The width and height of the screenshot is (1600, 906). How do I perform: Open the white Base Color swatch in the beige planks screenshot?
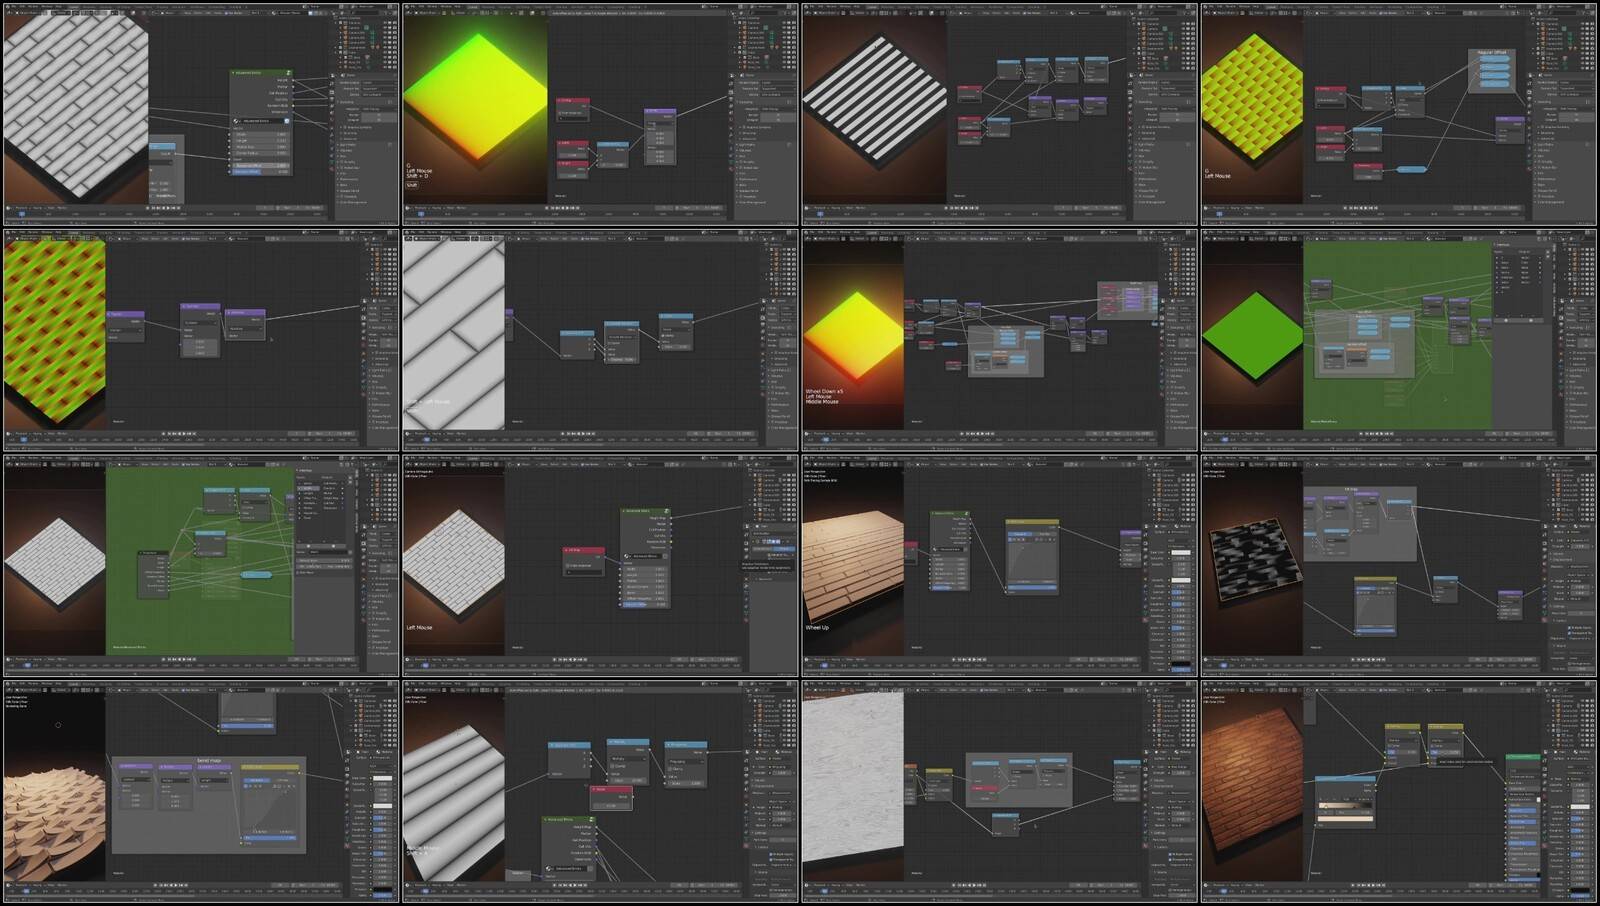point(1181,552)
